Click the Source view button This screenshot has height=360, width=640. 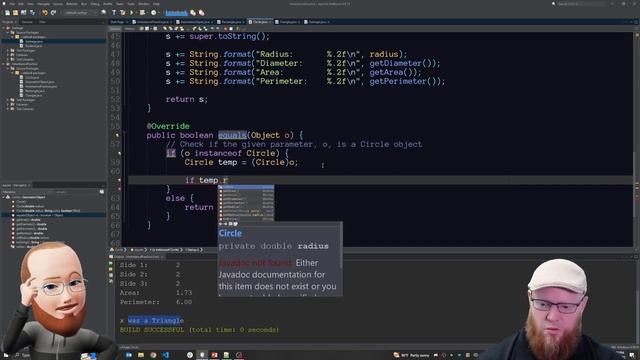click(x=116, y=29)
